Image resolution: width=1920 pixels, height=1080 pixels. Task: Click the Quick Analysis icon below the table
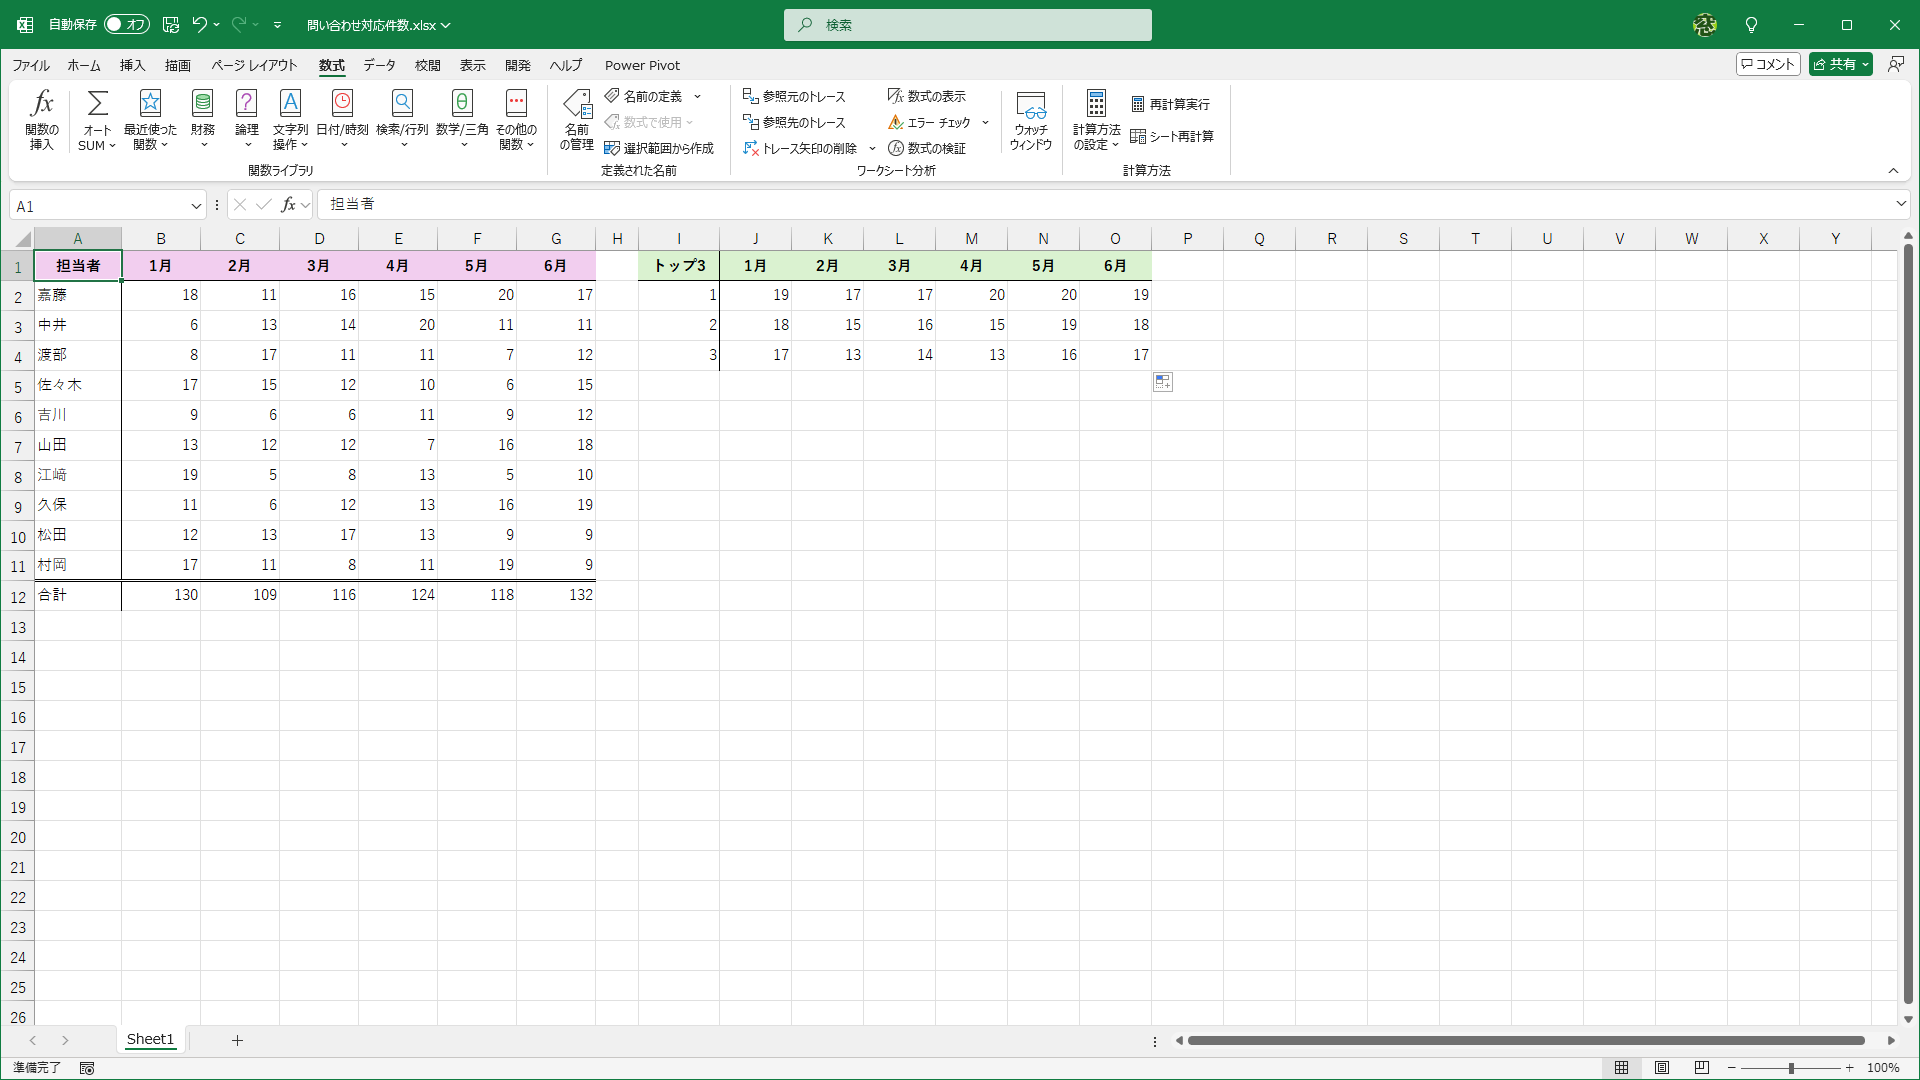click(x=1162, y=382)
